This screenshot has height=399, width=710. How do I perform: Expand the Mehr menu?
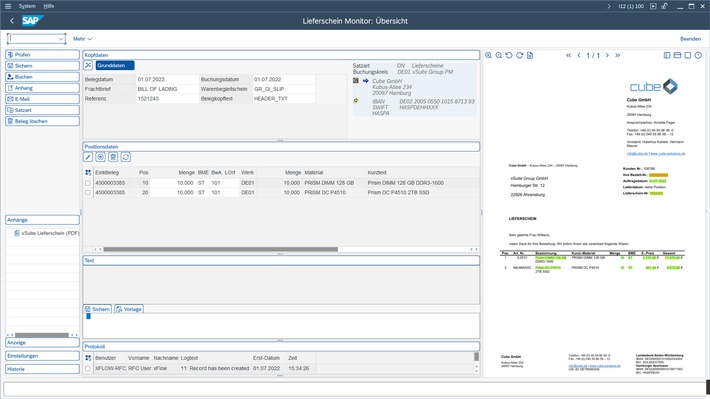tap(82, 39)
